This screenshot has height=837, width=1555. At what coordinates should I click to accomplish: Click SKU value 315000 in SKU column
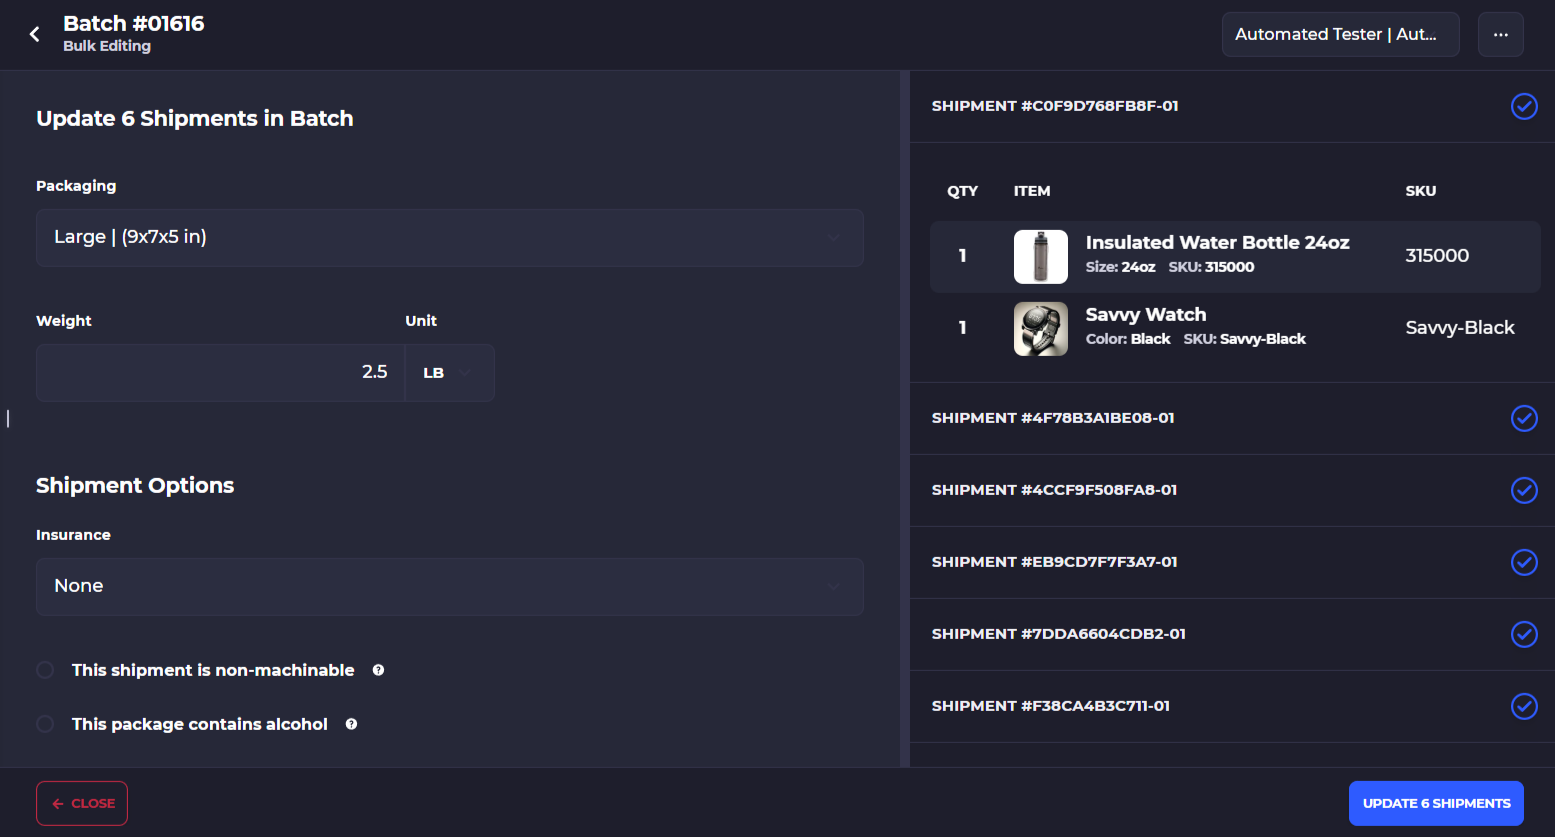point(1437,256)
